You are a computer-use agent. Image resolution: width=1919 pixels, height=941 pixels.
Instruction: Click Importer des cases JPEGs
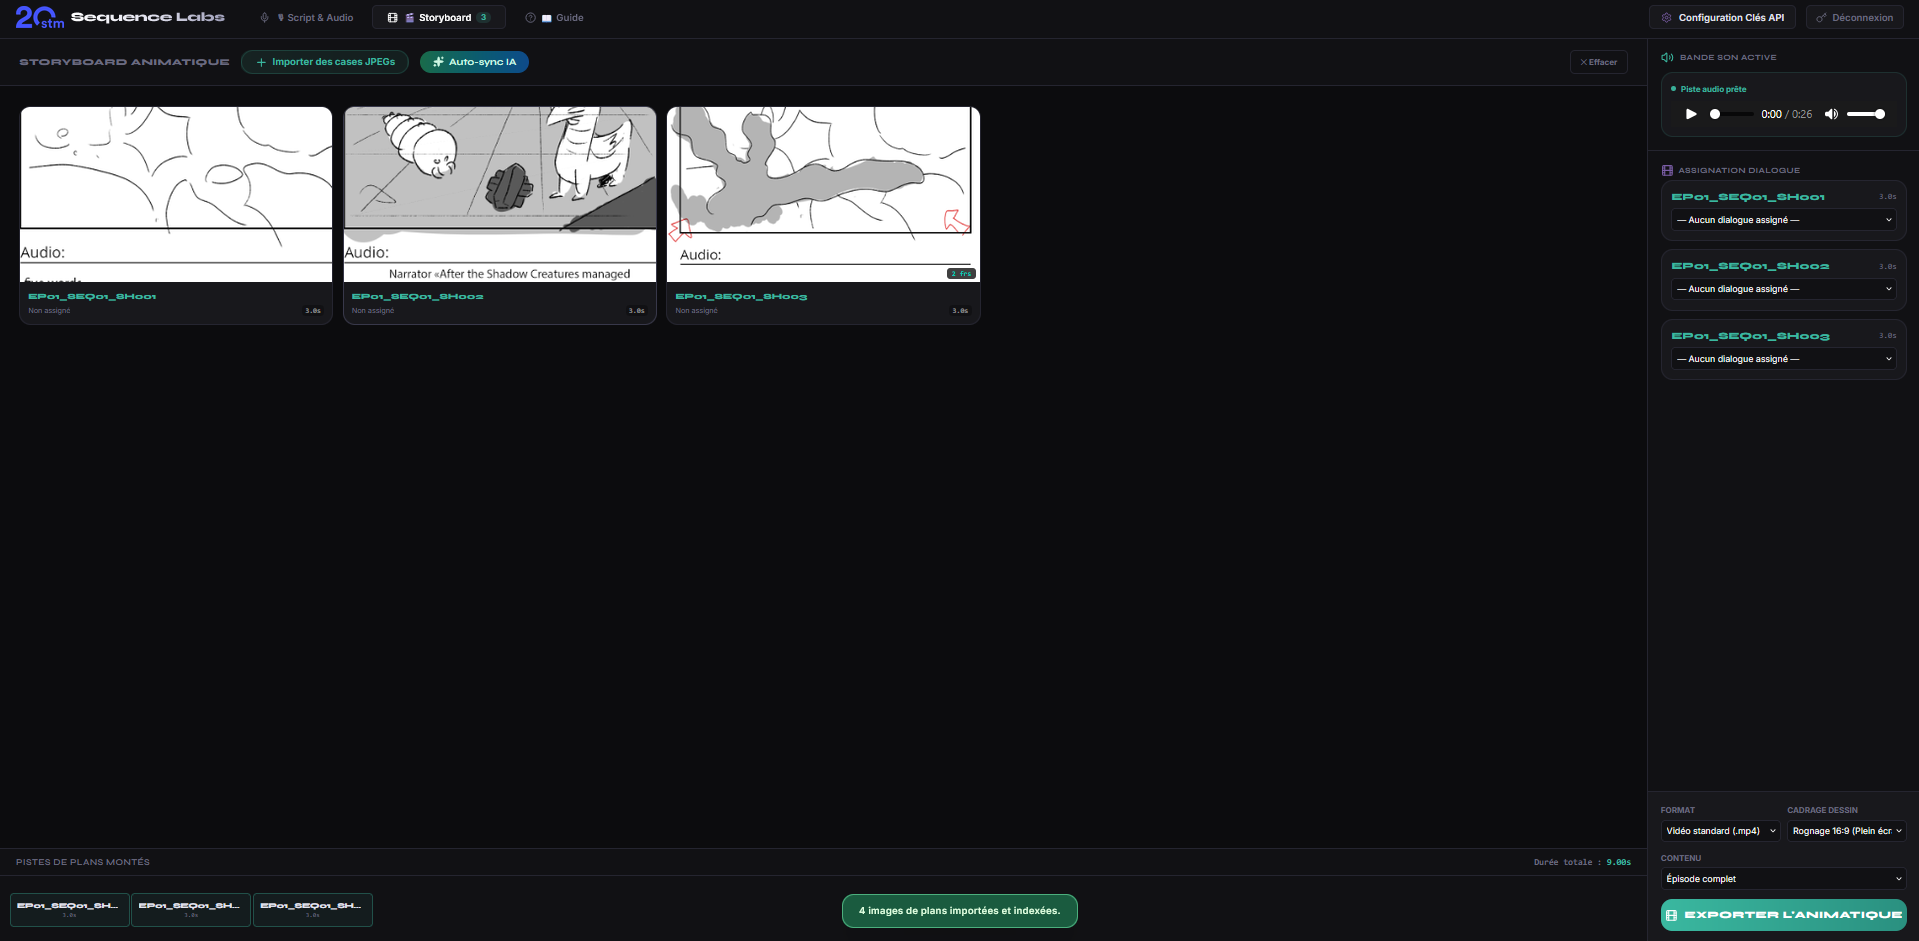(x=325, y=62)
